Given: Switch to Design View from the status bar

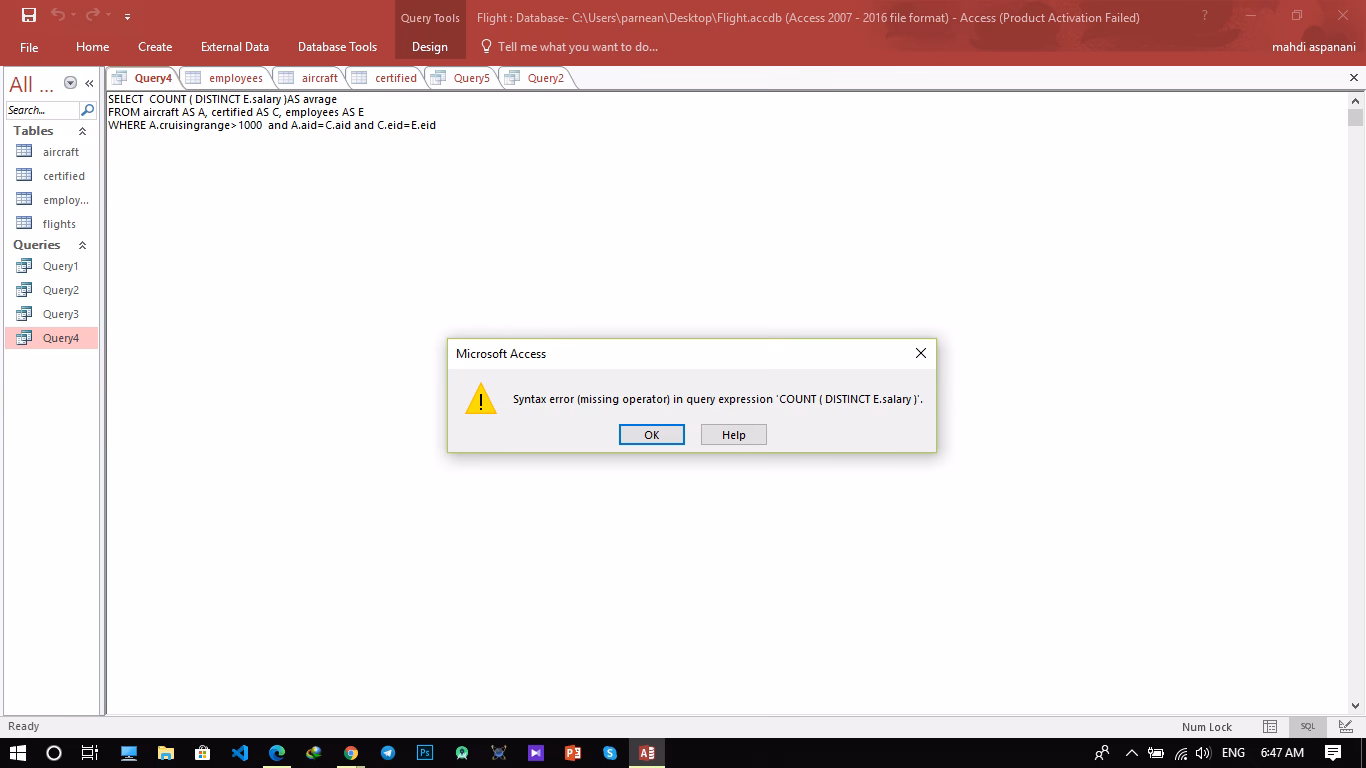Looking at the screenshot, I should click(1340, 727).
